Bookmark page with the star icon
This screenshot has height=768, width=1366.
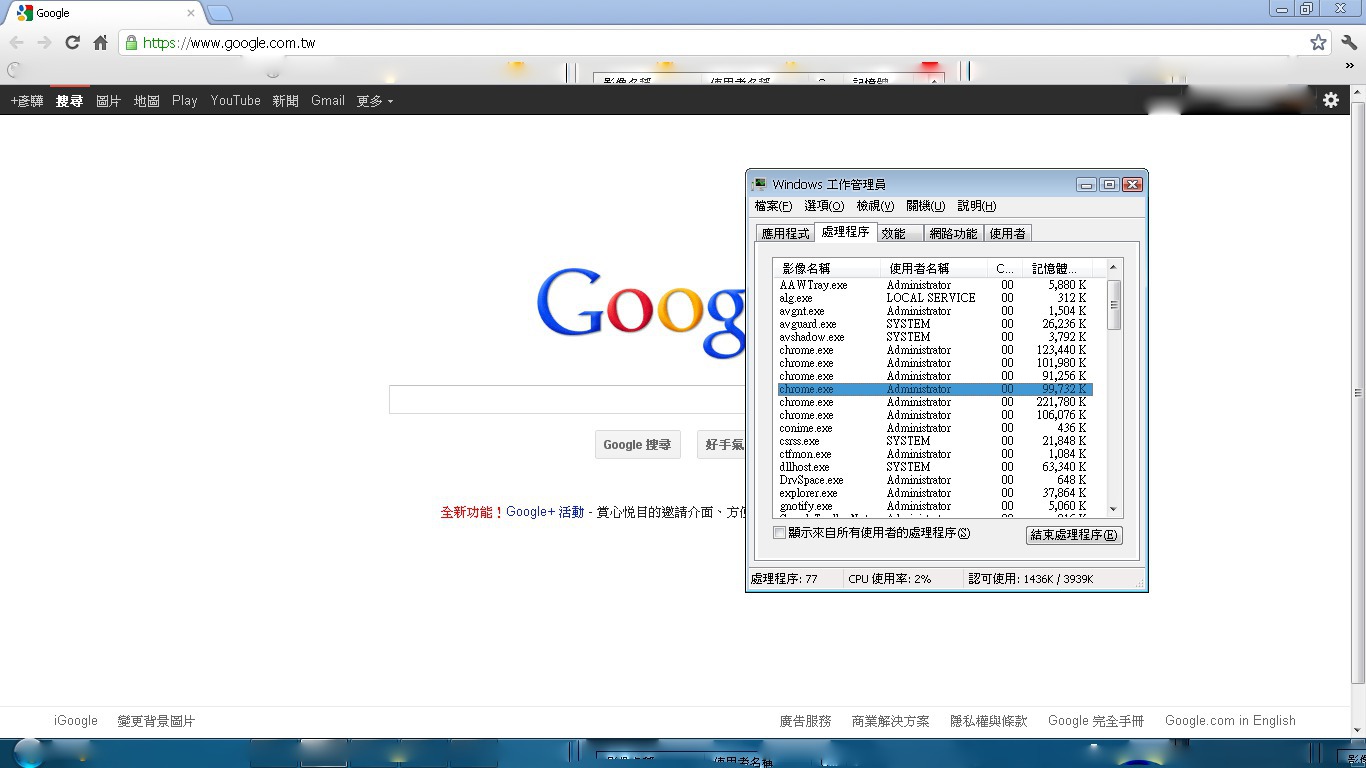click(1318, 43)
